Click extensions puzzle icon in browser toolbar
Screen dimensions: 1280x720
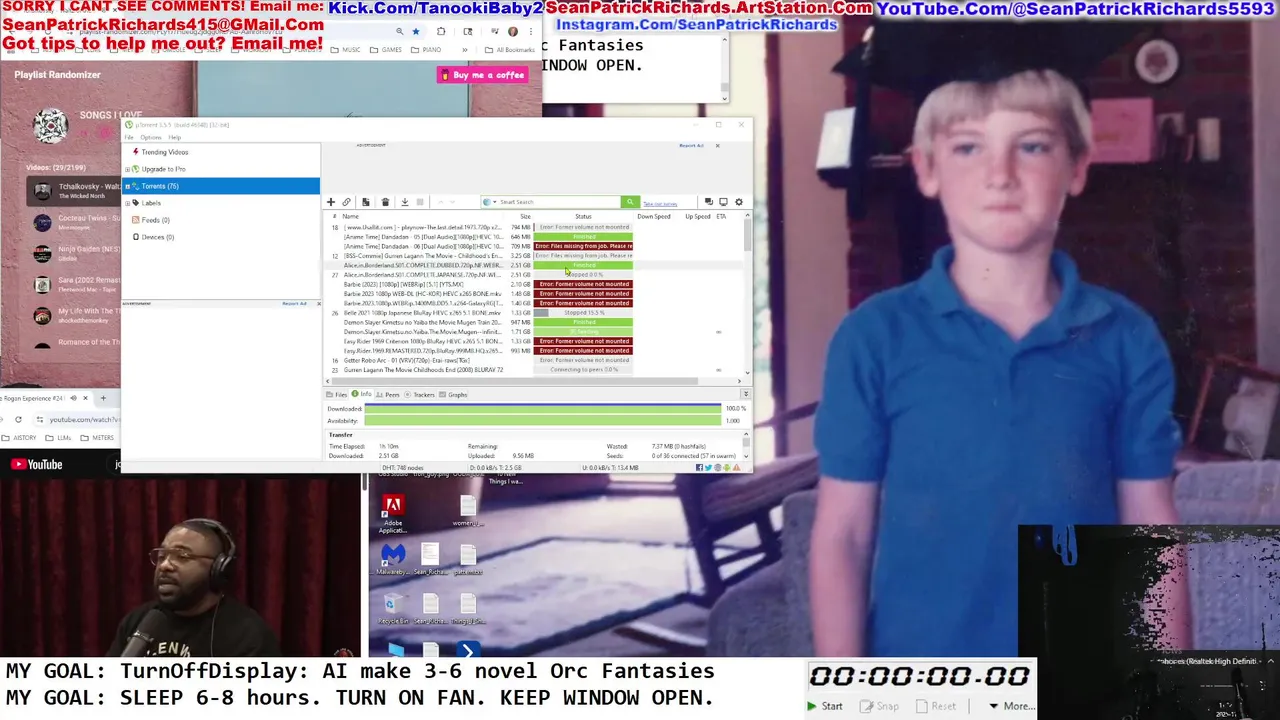point(440,31)
